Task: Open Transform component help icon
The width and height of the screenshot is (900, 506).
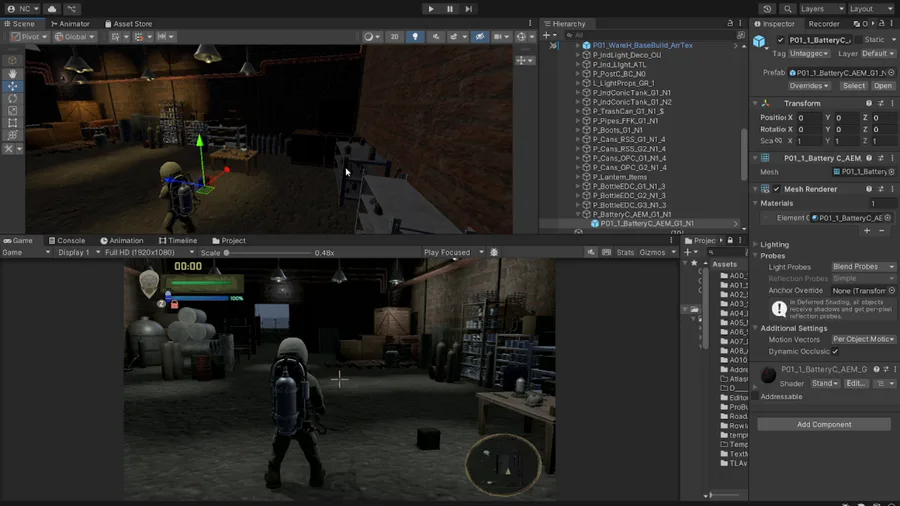Action: (869, 103)
